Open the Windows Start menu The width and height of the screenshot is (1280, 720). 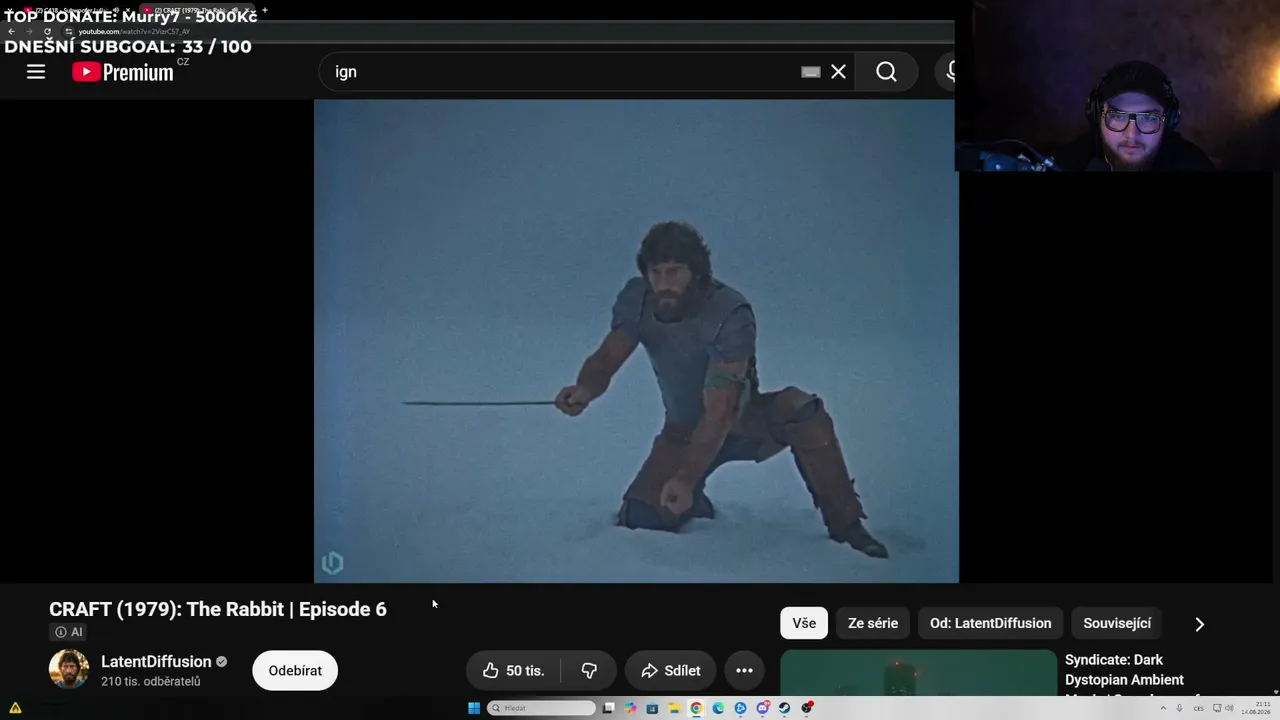pyautogui.click(x=474, y=708)
